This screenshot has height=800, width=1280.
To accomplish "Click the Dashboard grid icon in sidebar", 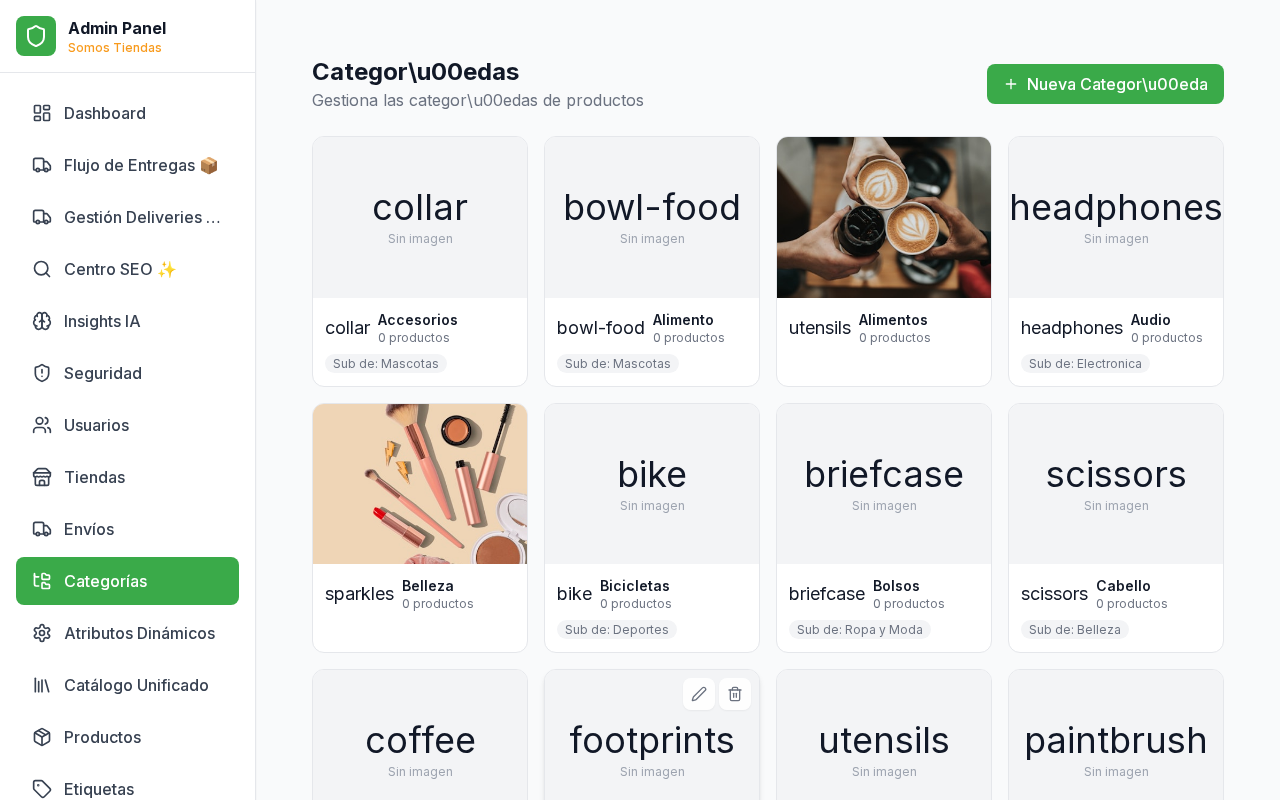I will [x=42, y=113].
